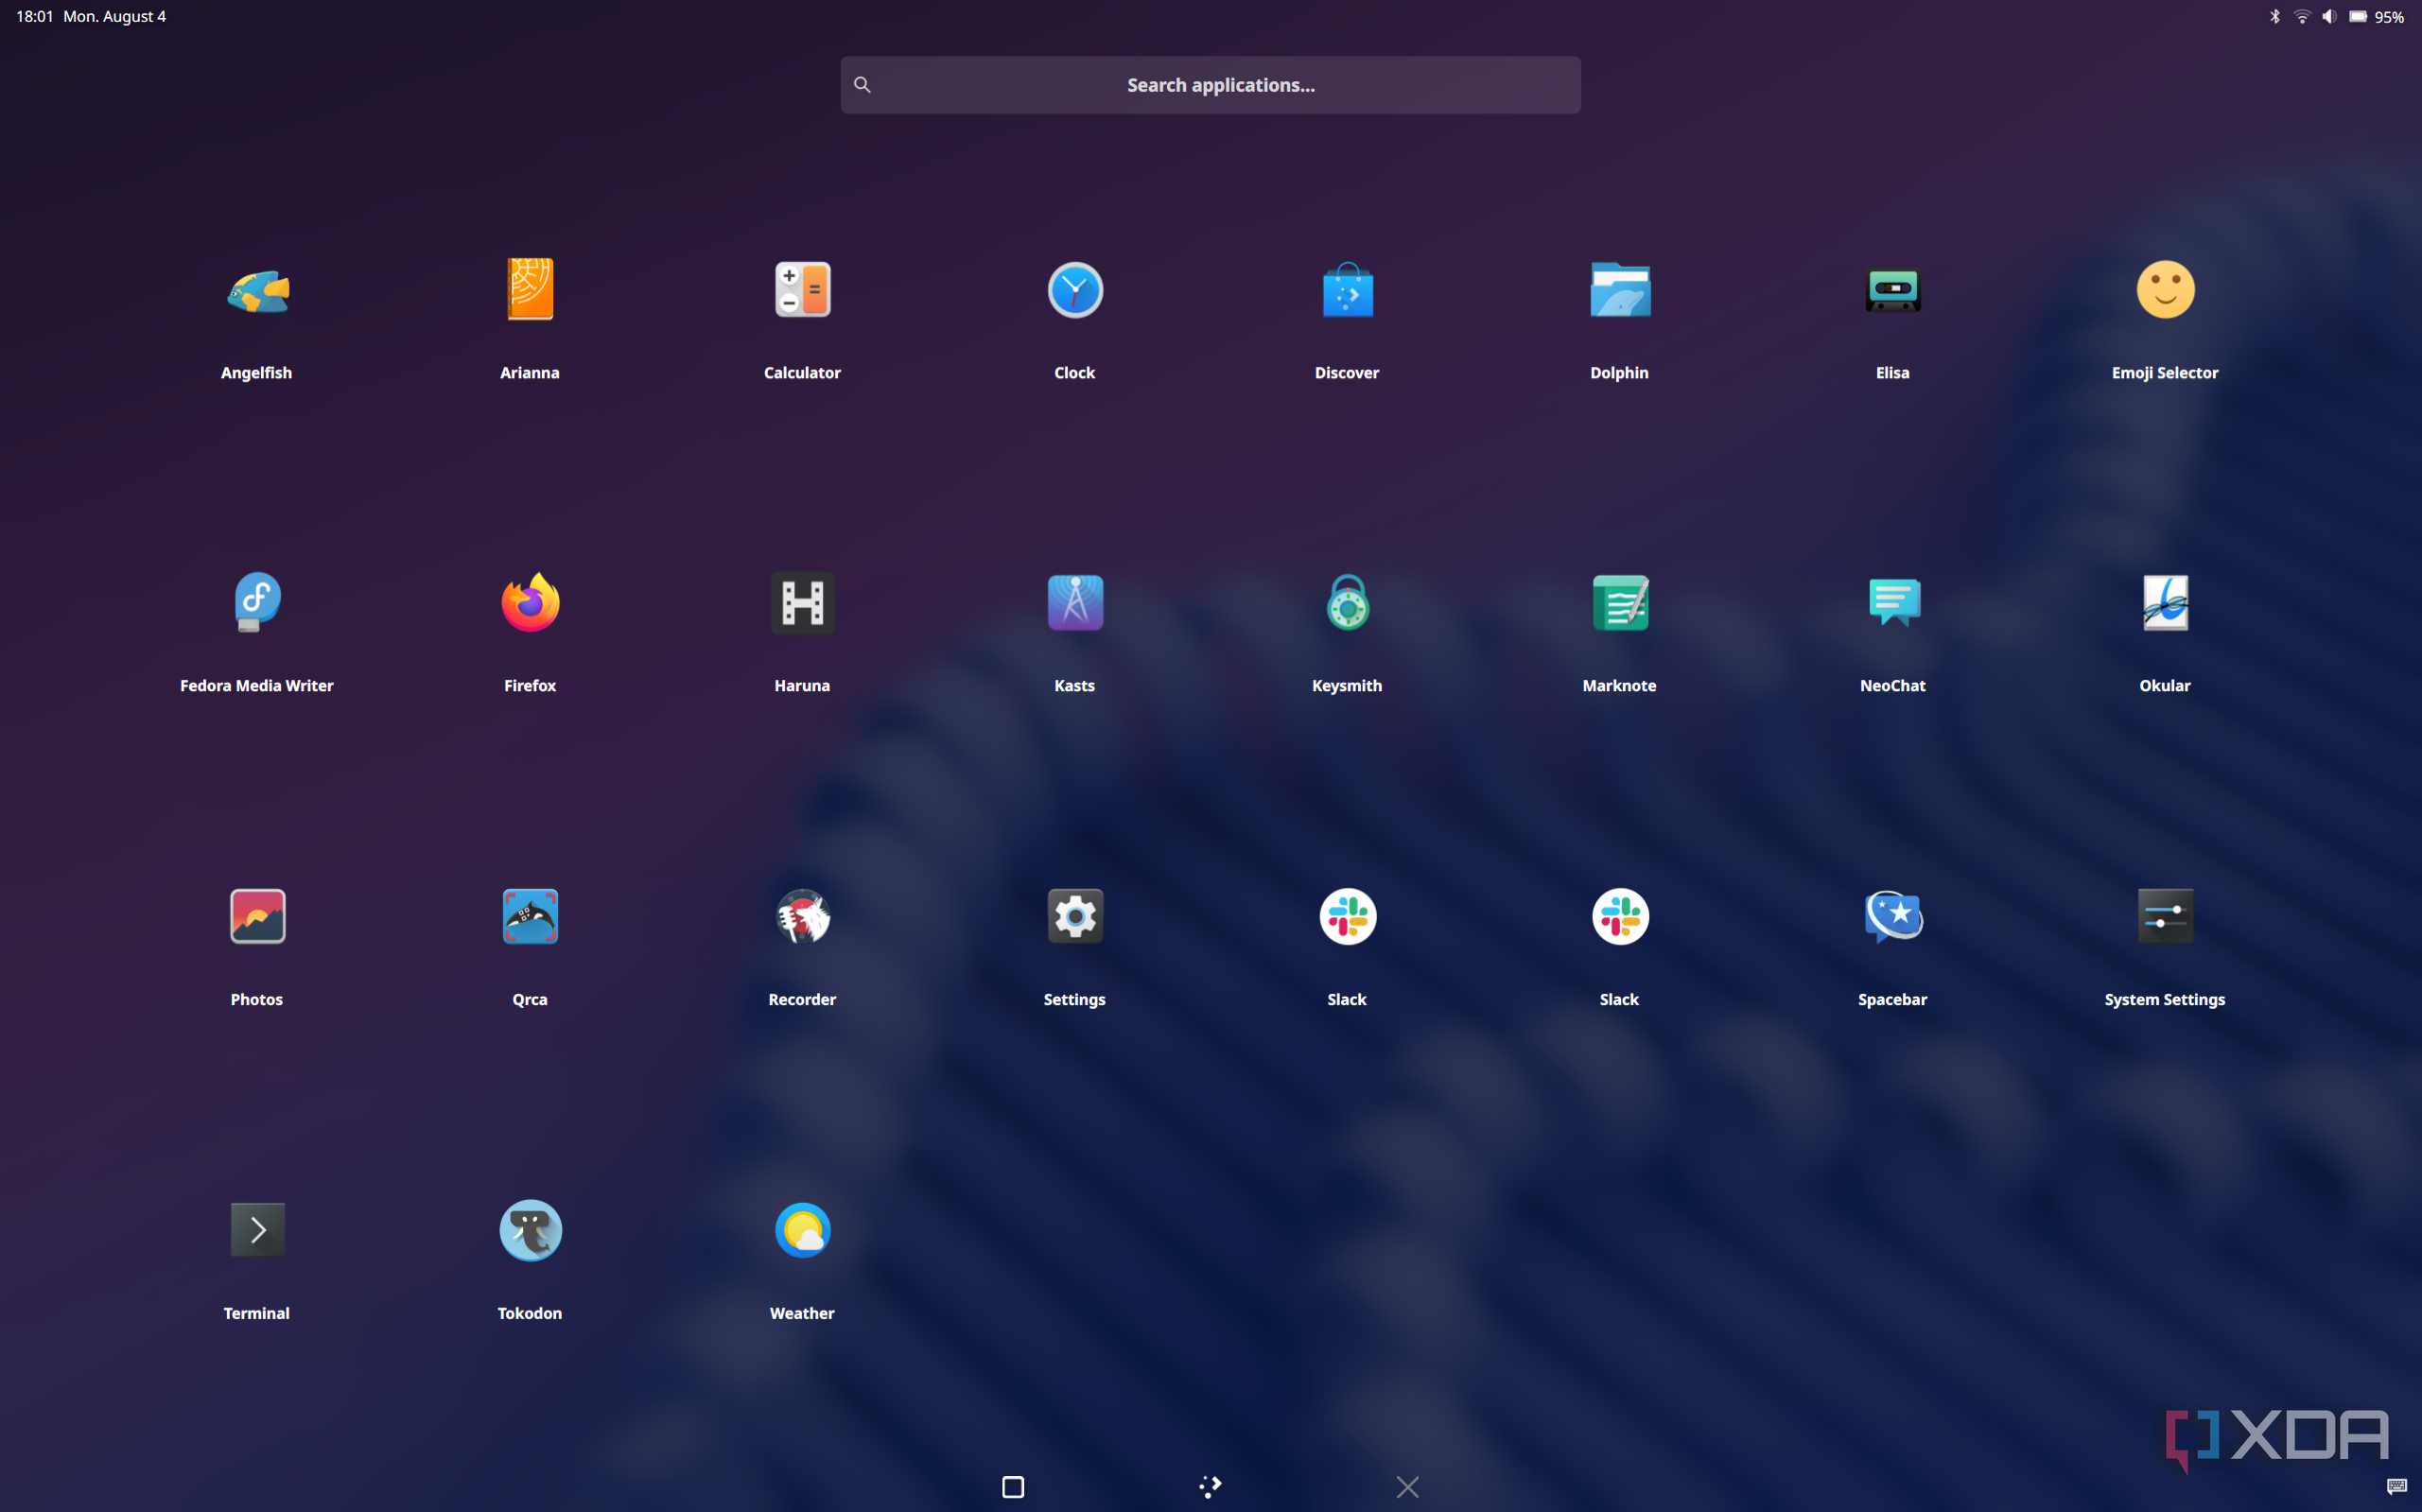Launch the Okular document viewer
2422x1512 pixels.
click(x=2165, y=603)
